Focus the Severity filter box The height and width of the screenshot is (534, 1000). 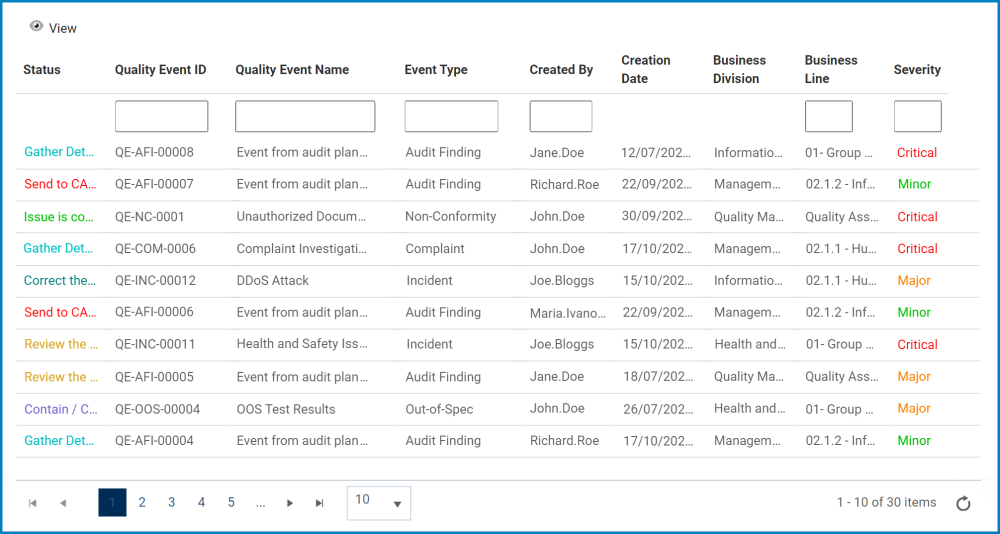coord(917,116)
